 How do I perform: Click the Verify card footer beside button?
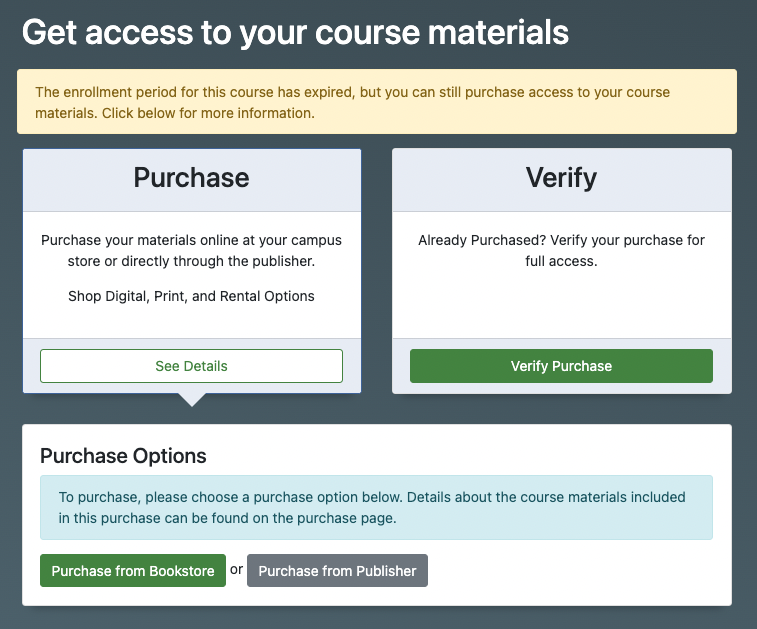[722, 366]
